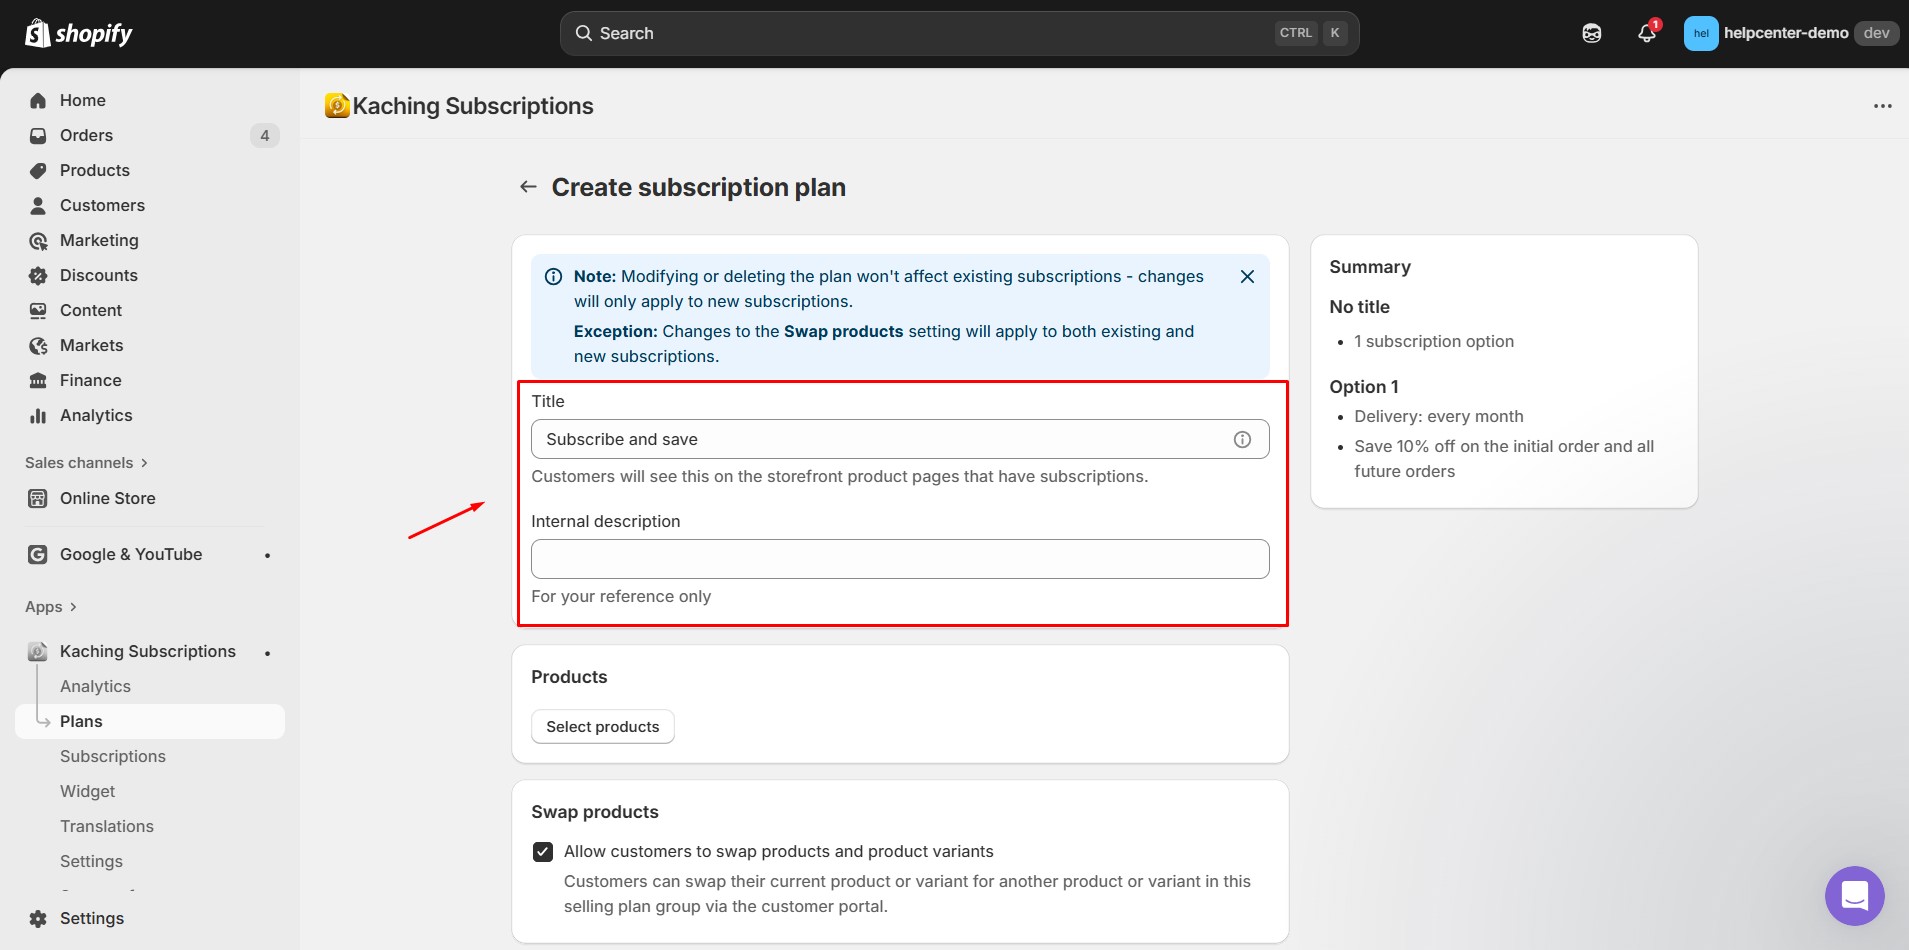Open the purple chat support widget
Screen dimensions: 1909x950
click(1854, 895)
